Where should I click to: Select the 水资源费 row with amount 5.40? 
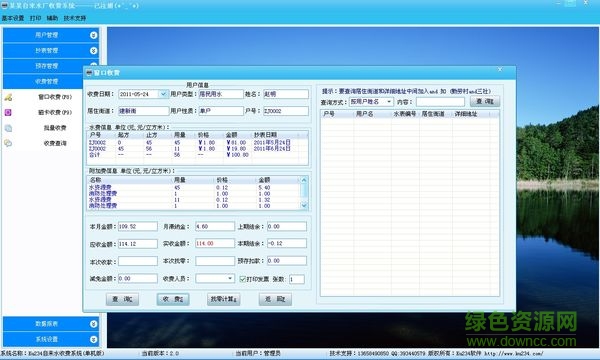pyautogui.click(x=194, y=187)
